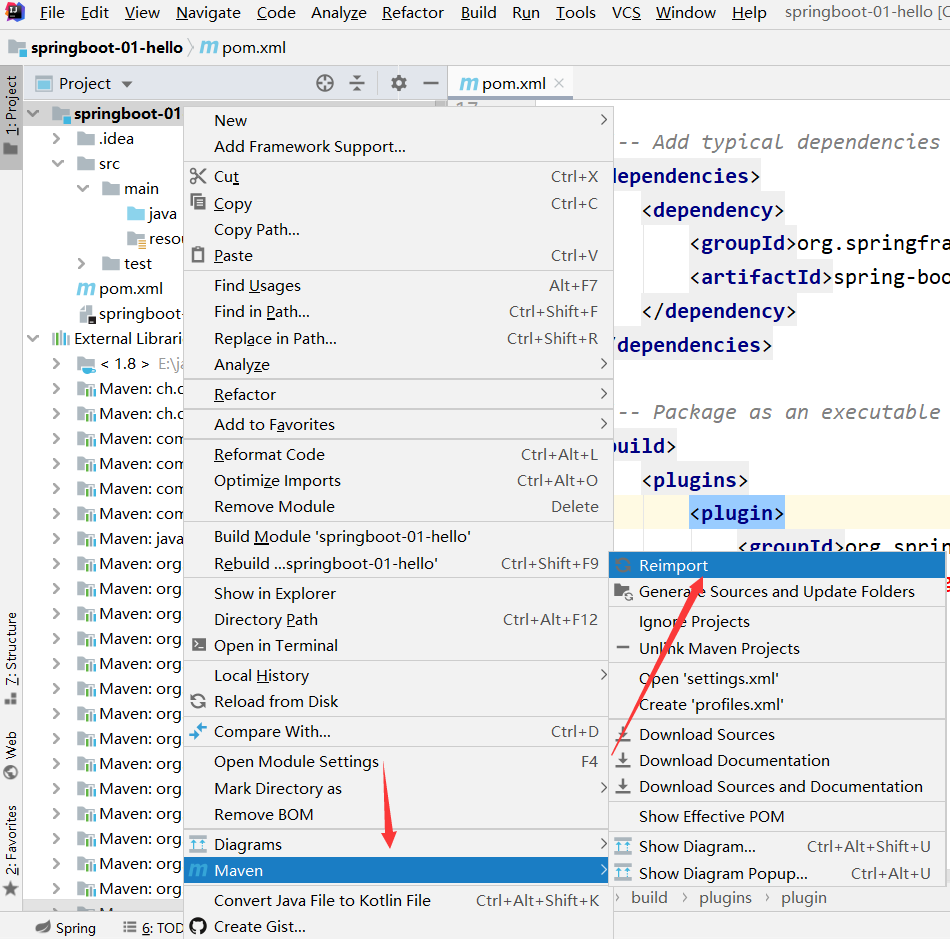Image resolution: width=950 pixels, height=939 pixels.
Task: Click the highlighted <plugin> tag in editor
Action: click(737, 513)
